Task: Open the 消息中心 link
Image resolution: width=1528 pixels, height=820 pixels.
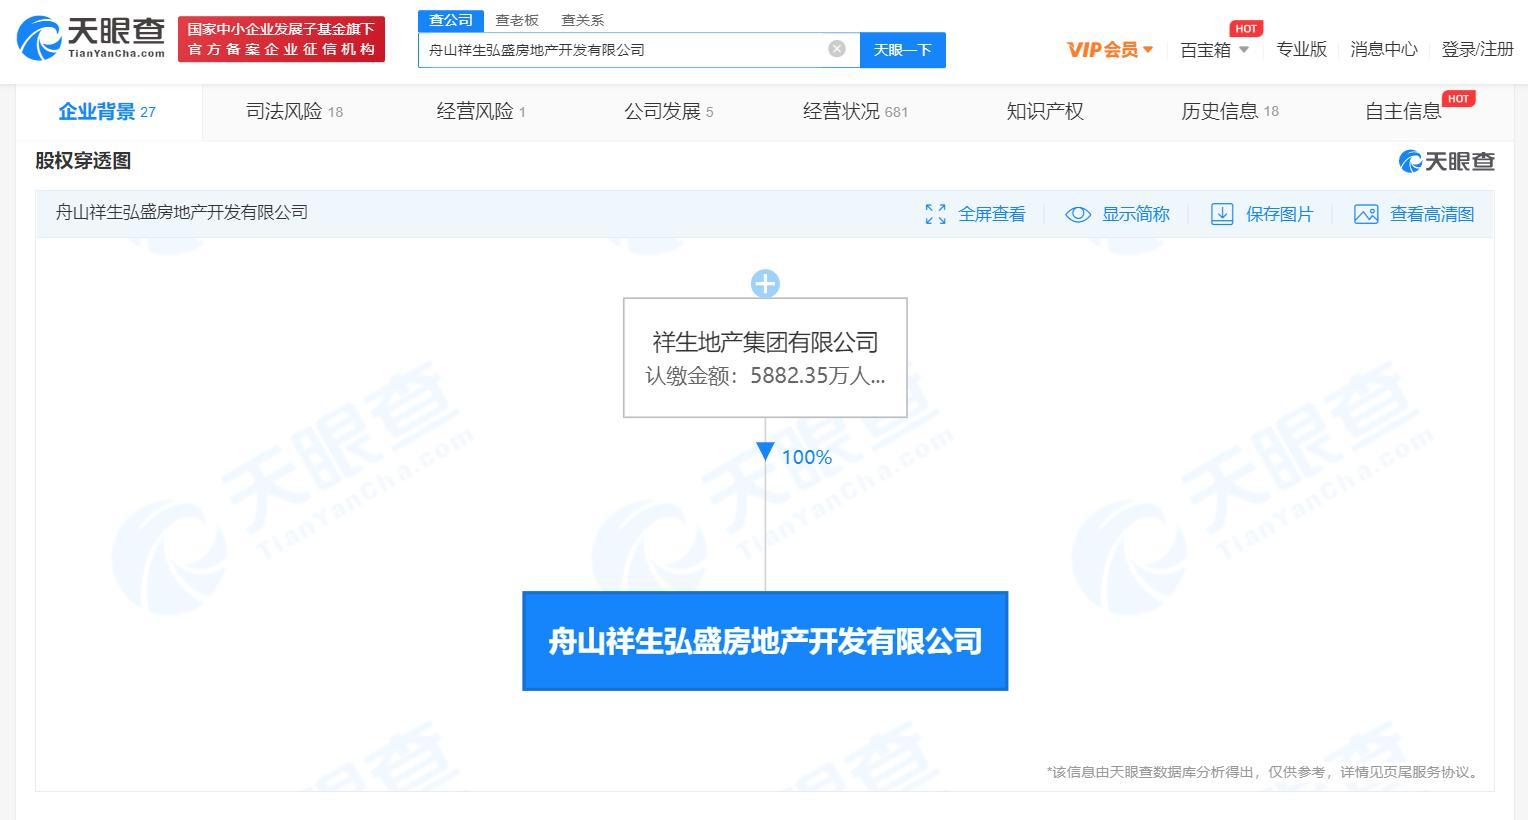Action: (x=1383, y=49)
